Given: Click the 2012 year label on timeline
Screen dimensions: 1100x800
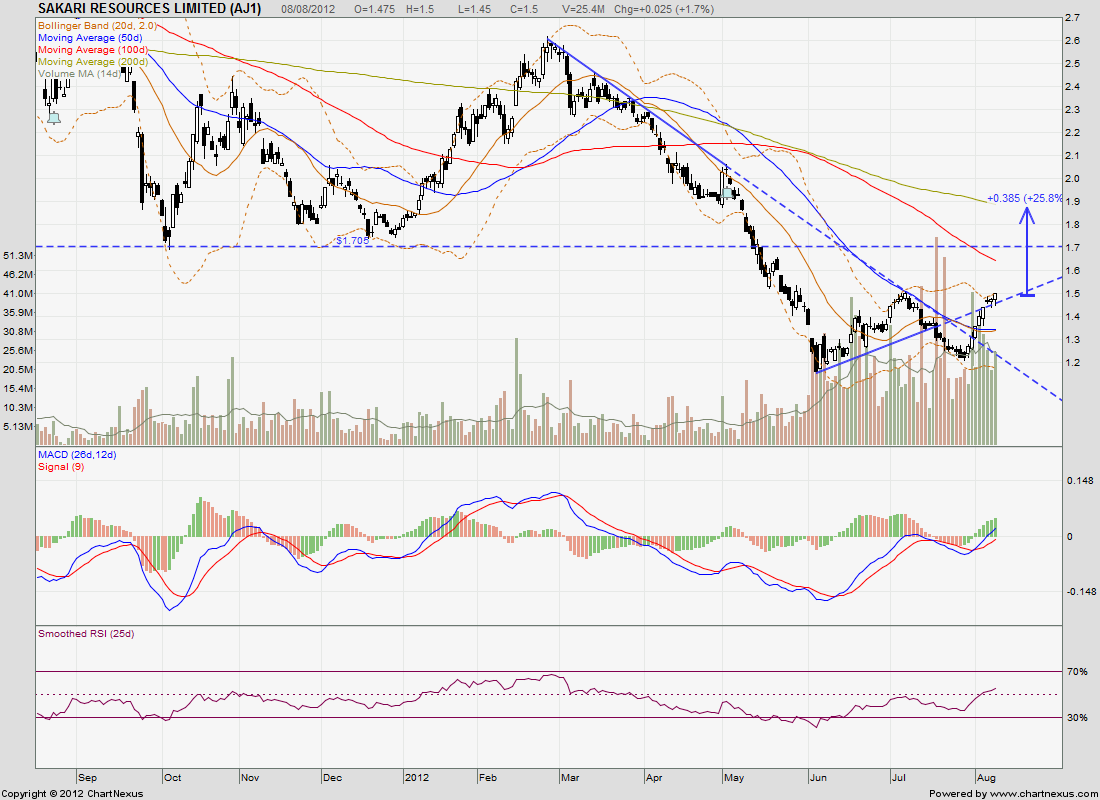Looking at the screenshot, I should point(417,778).
